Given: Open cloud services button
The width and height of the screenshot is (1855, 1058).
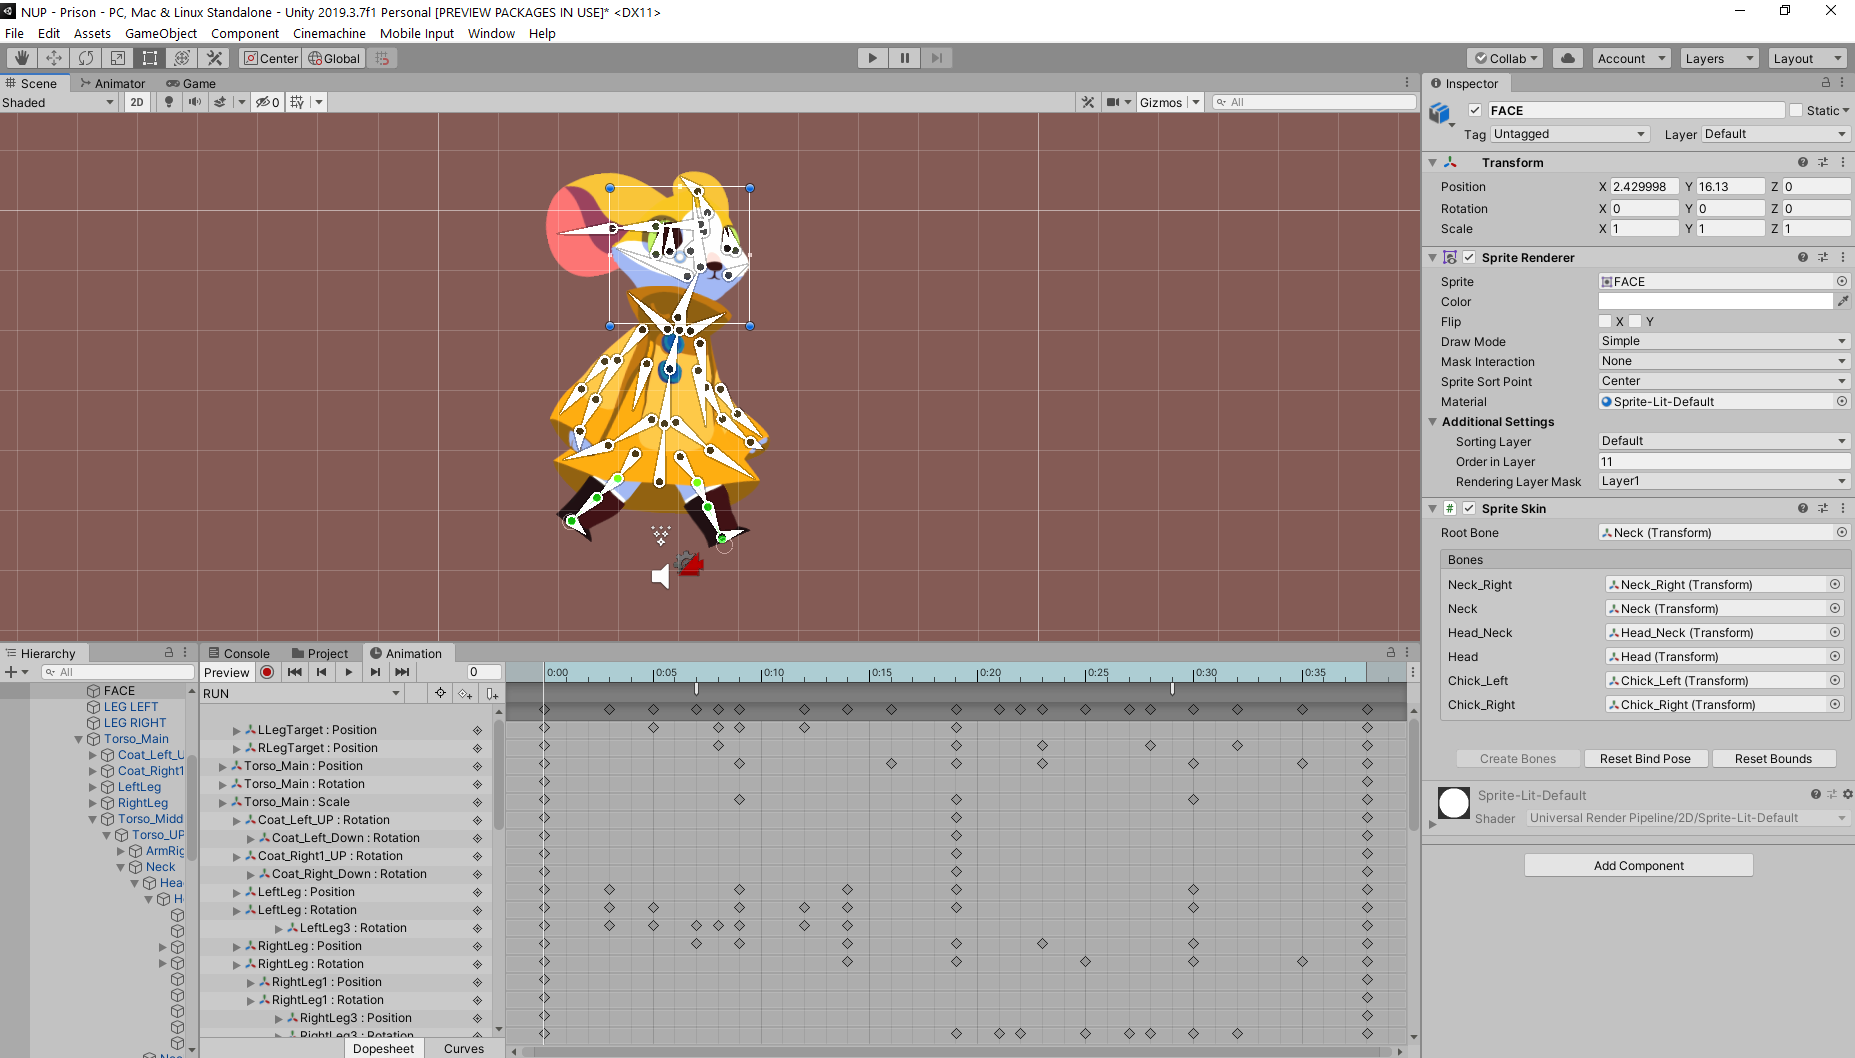Looking at the screenshot, I should click(x=1568, y=58).
